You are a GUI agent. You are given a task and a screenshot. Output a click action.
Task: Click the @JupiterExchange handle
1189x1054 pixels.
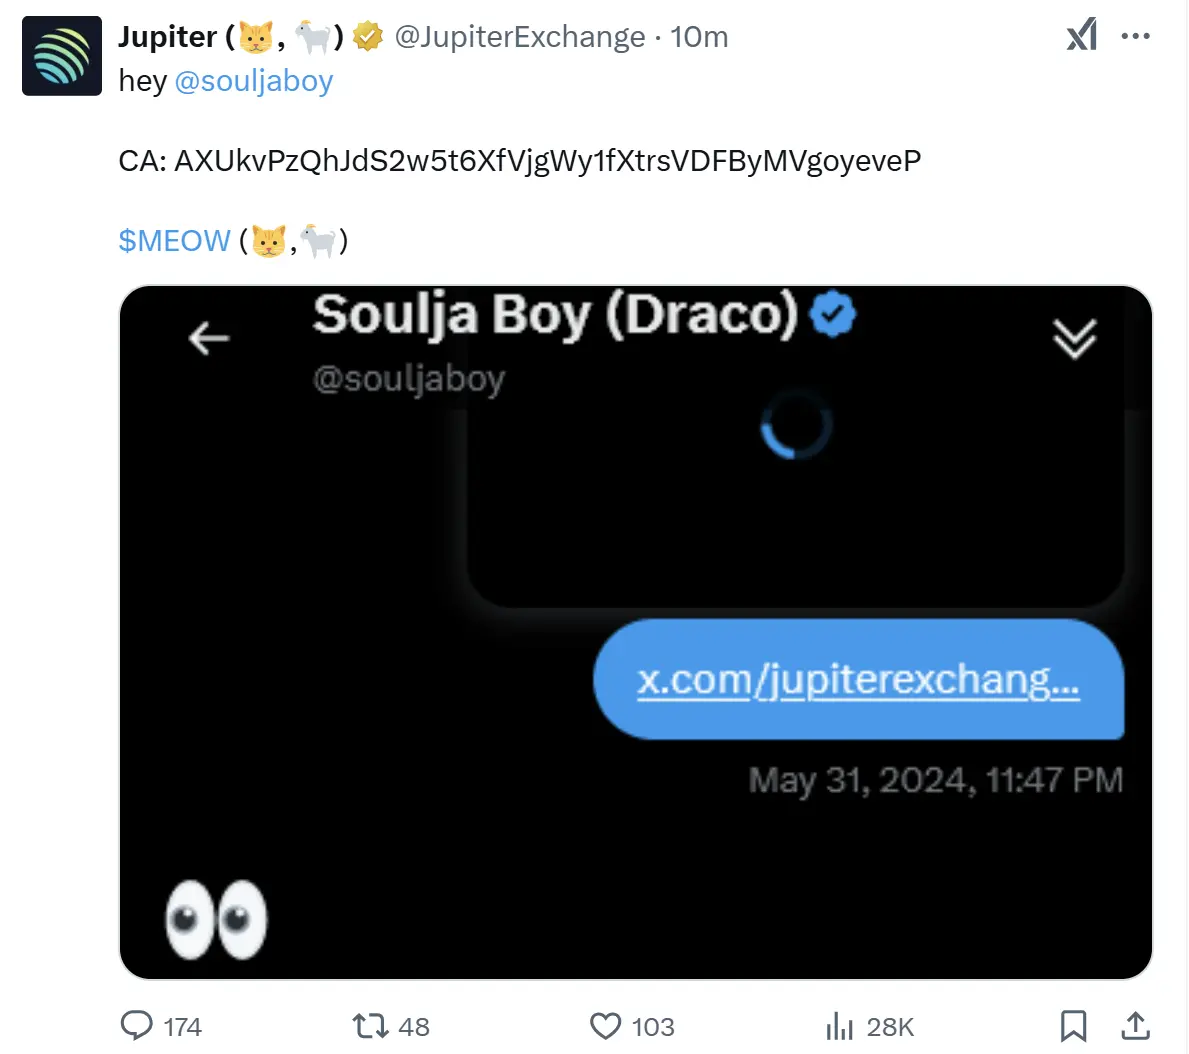tap(520, 37)
